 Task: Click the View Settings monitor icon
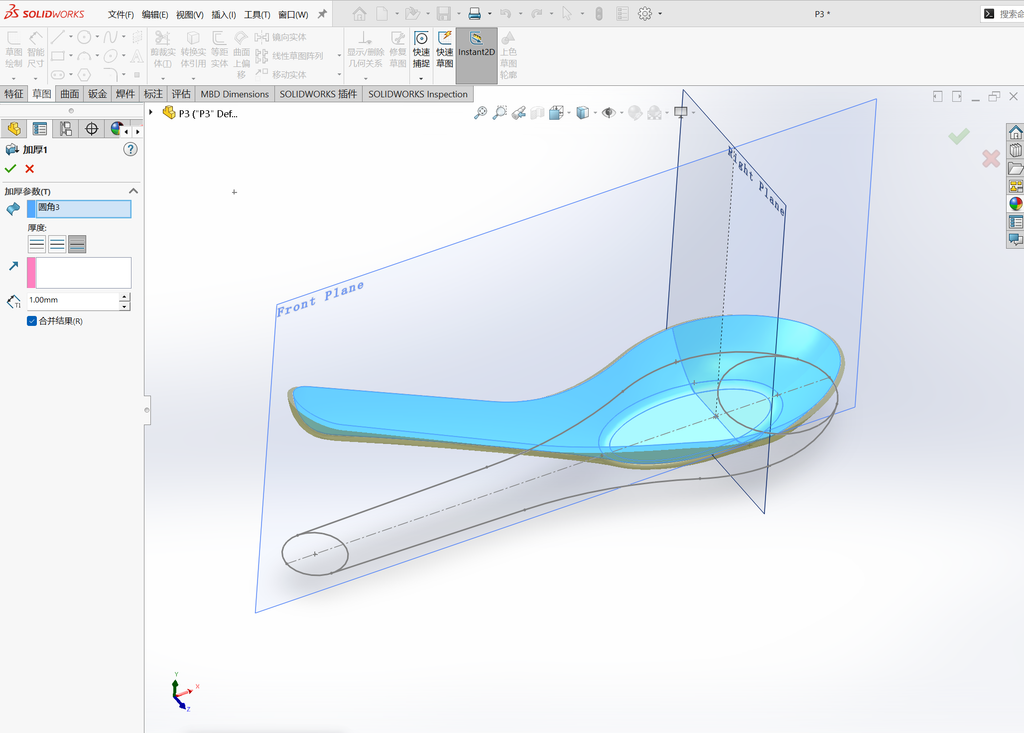point(680,112)
